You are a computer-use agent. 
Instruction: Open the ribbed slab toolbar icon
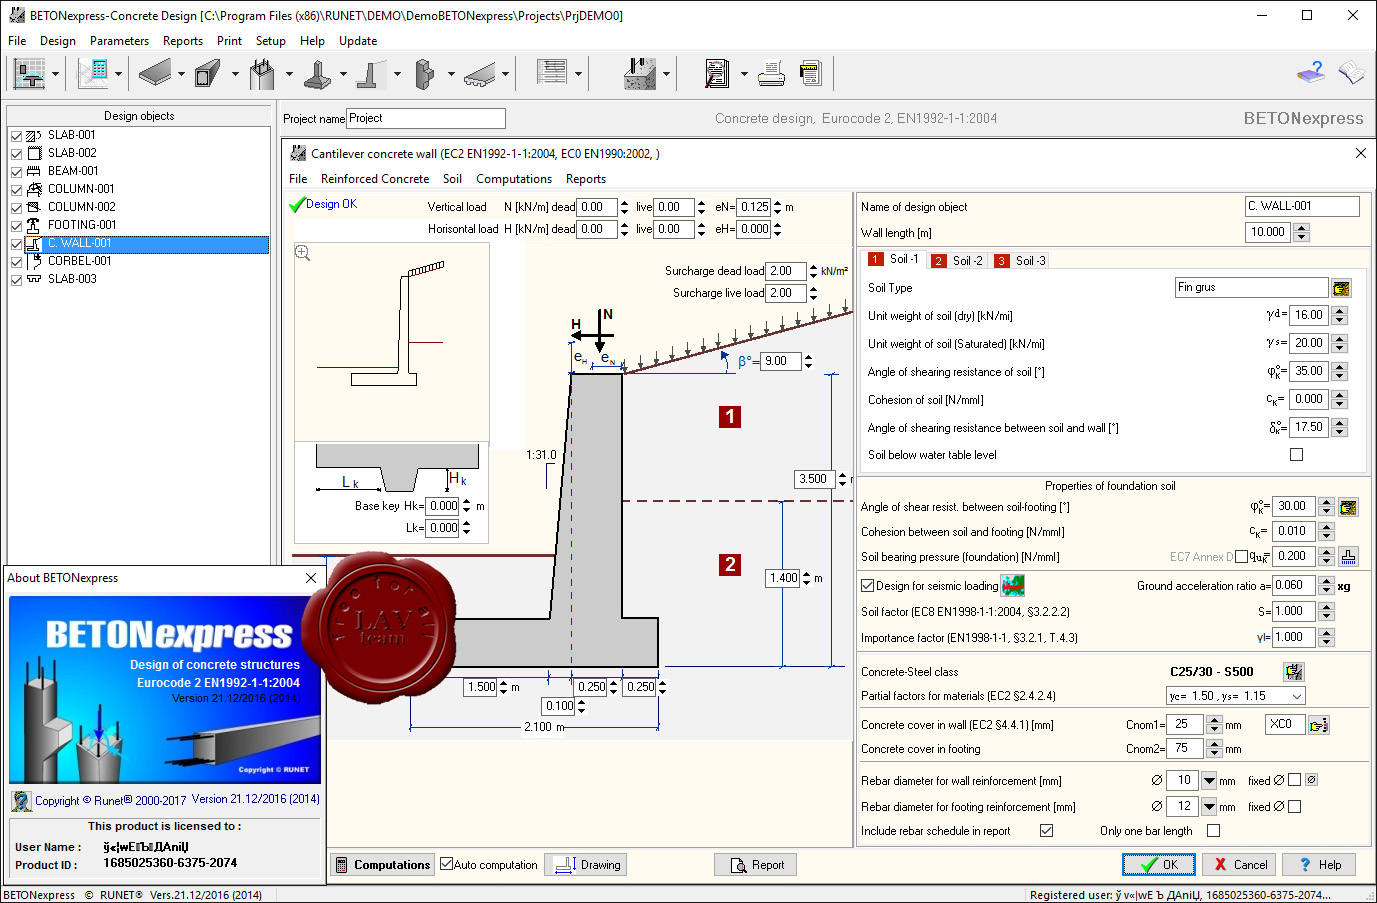point(479,73)
